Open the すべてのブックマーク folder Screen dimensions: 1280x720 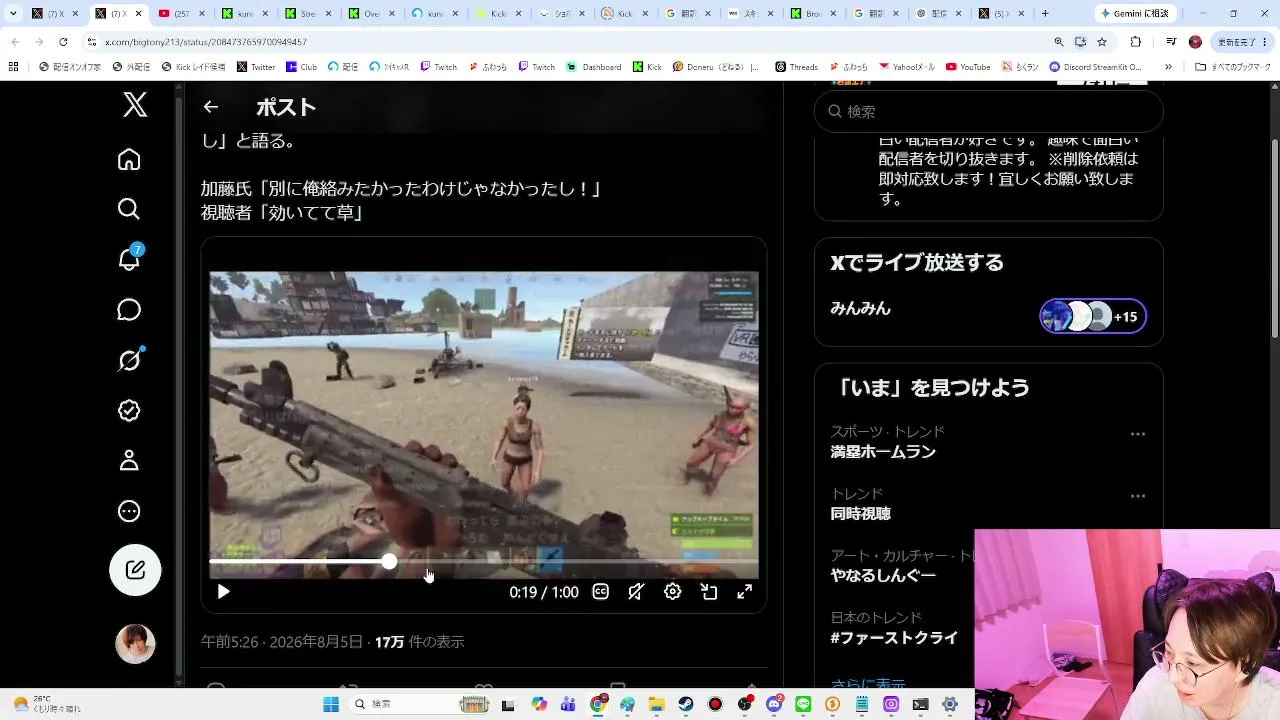(1231, 67)
